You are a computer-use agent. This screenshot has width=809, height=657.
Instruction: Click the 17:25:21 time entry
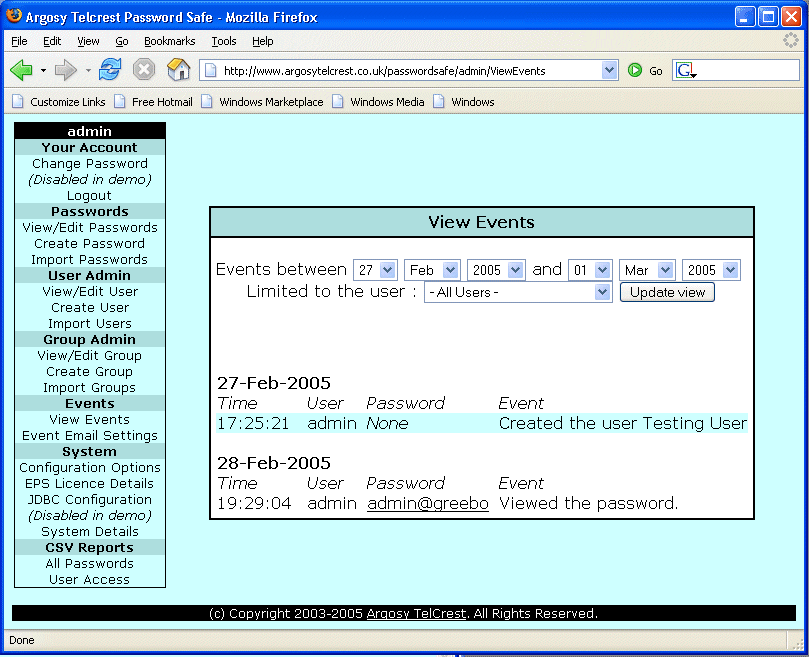click(253, 423)
